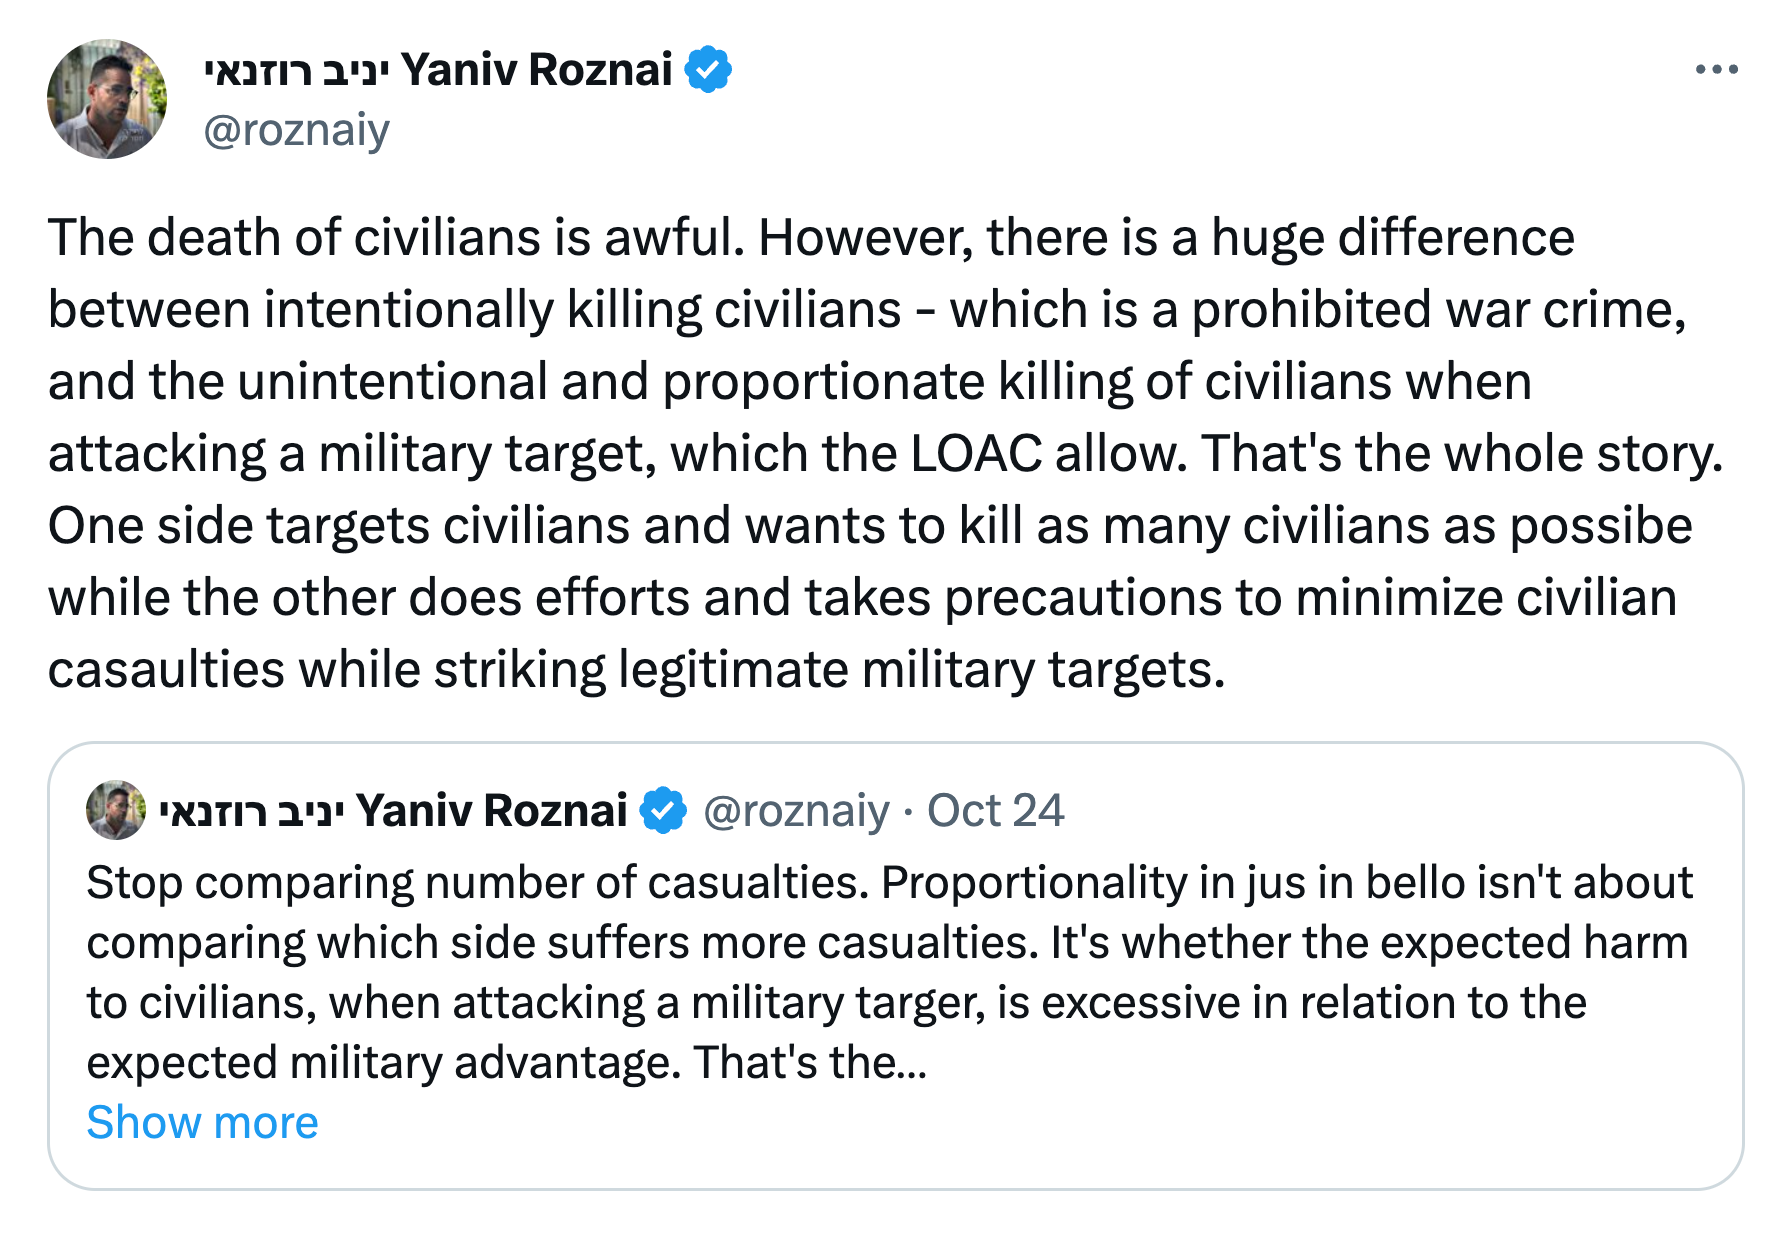Click the large @roznaiy handle under the main name
This screenshot has height=1242, width=1780.
coord(296,130)
